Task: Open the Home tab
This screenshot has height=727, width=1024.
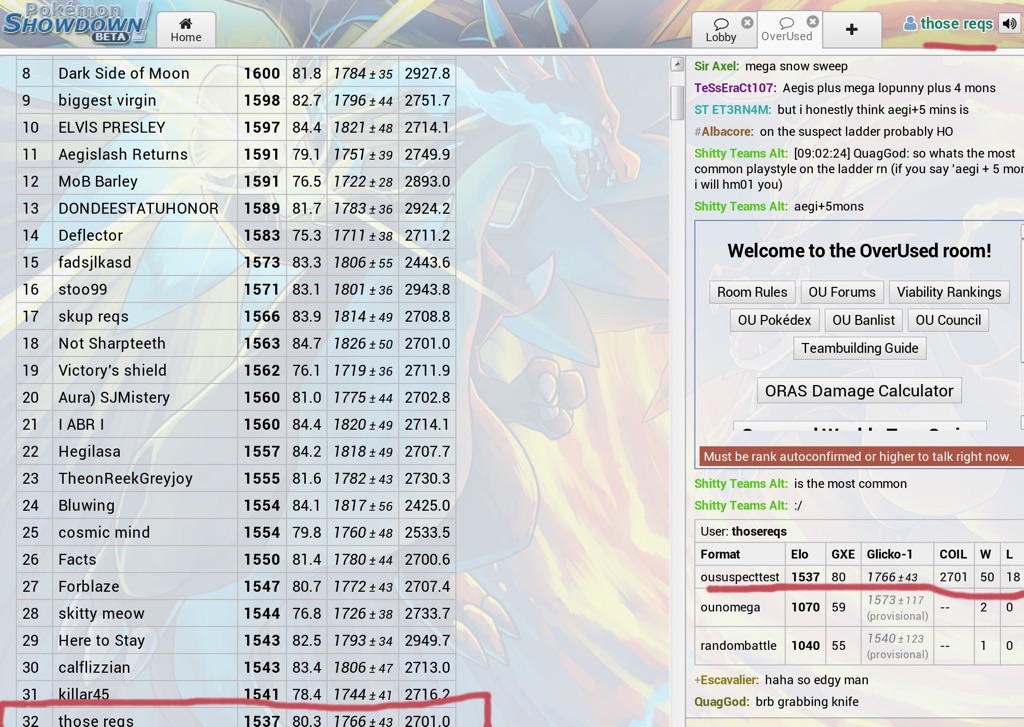Action: click(x=186, y=30)
